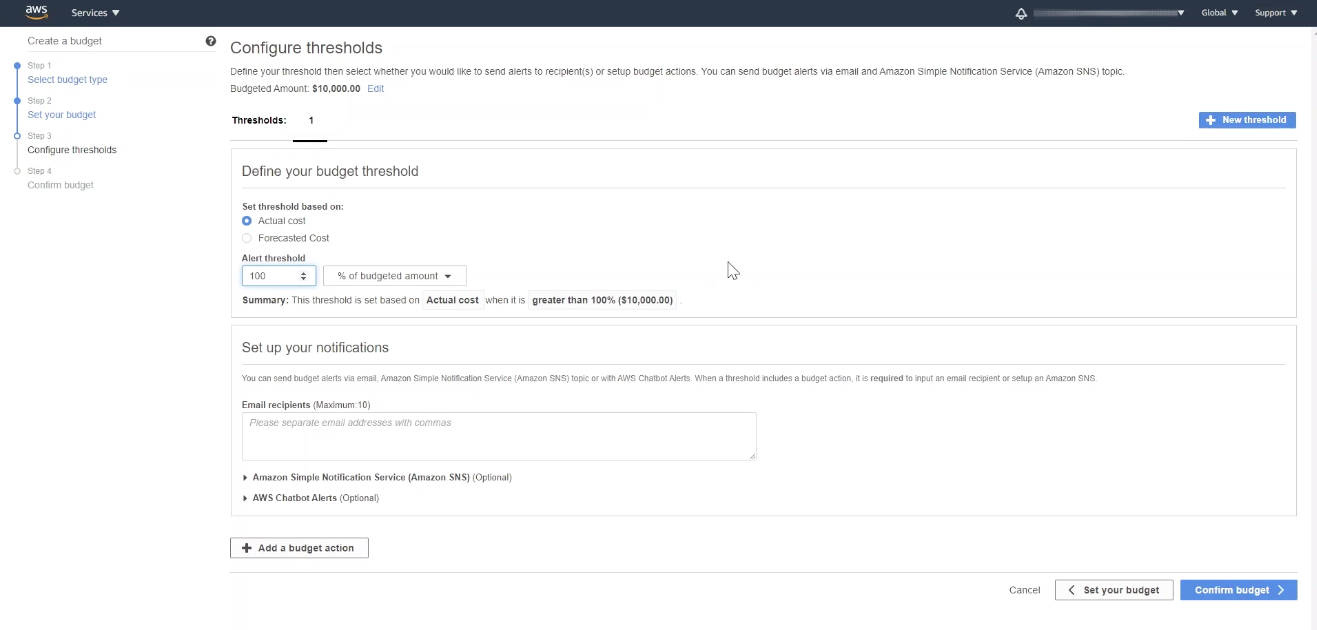Open the % of budgeted amount dropdown
The width and height of the screenshot is (1317, 630).
[x=394, y=276]
